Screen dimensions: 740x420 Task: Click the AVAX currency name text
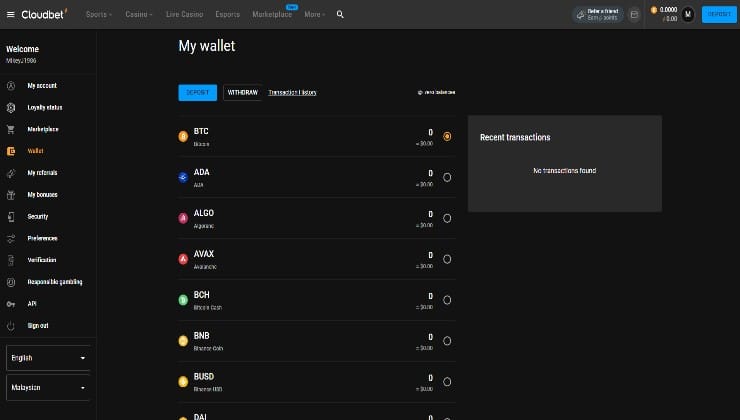204,254
